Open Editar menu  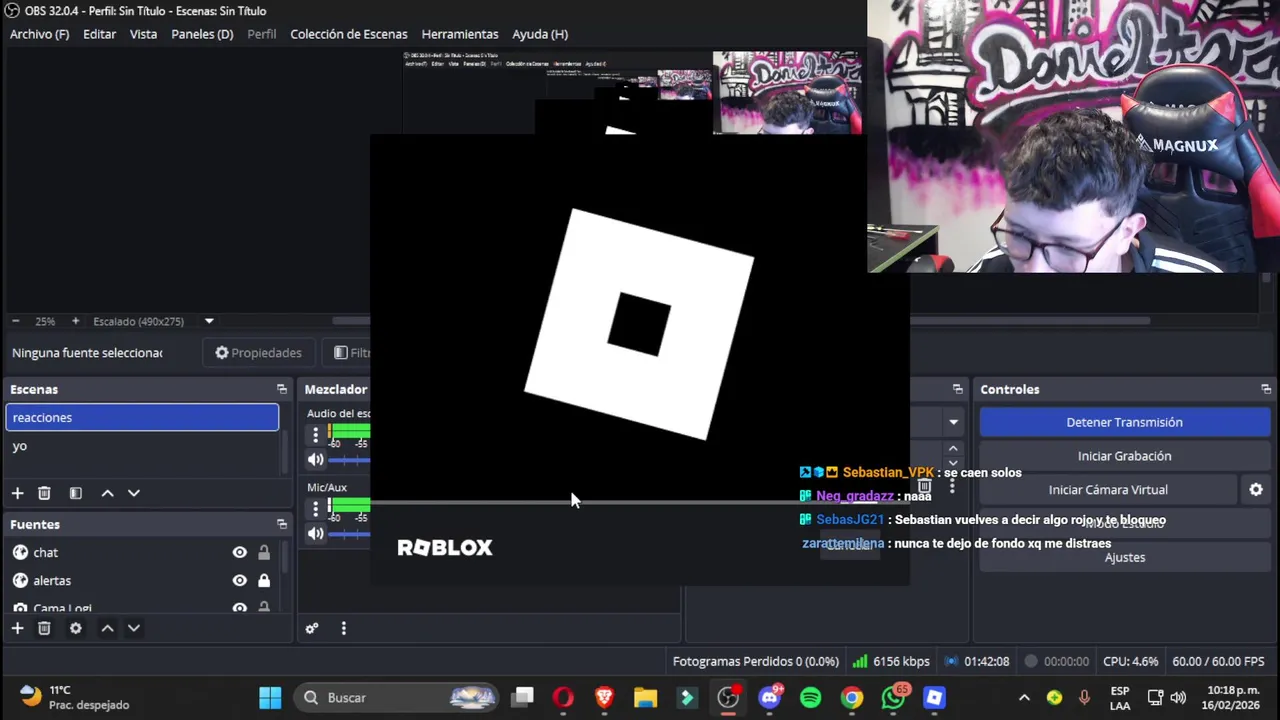[x=99, y=34]
